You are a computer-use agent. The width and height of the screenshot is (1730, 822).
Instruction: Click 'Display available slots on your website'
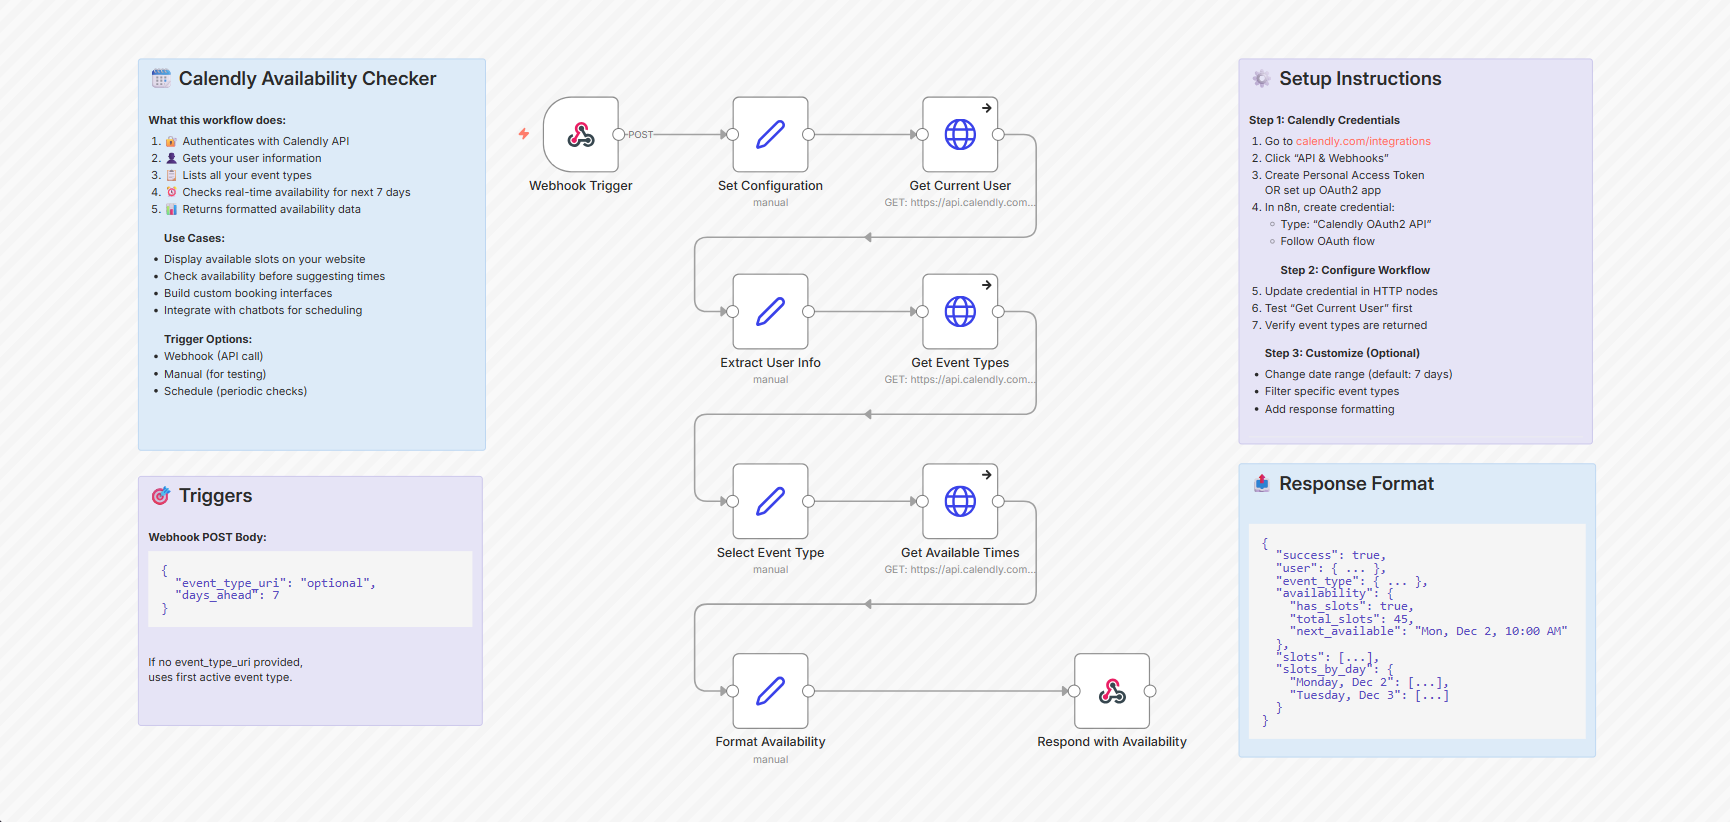pos(264,259)
